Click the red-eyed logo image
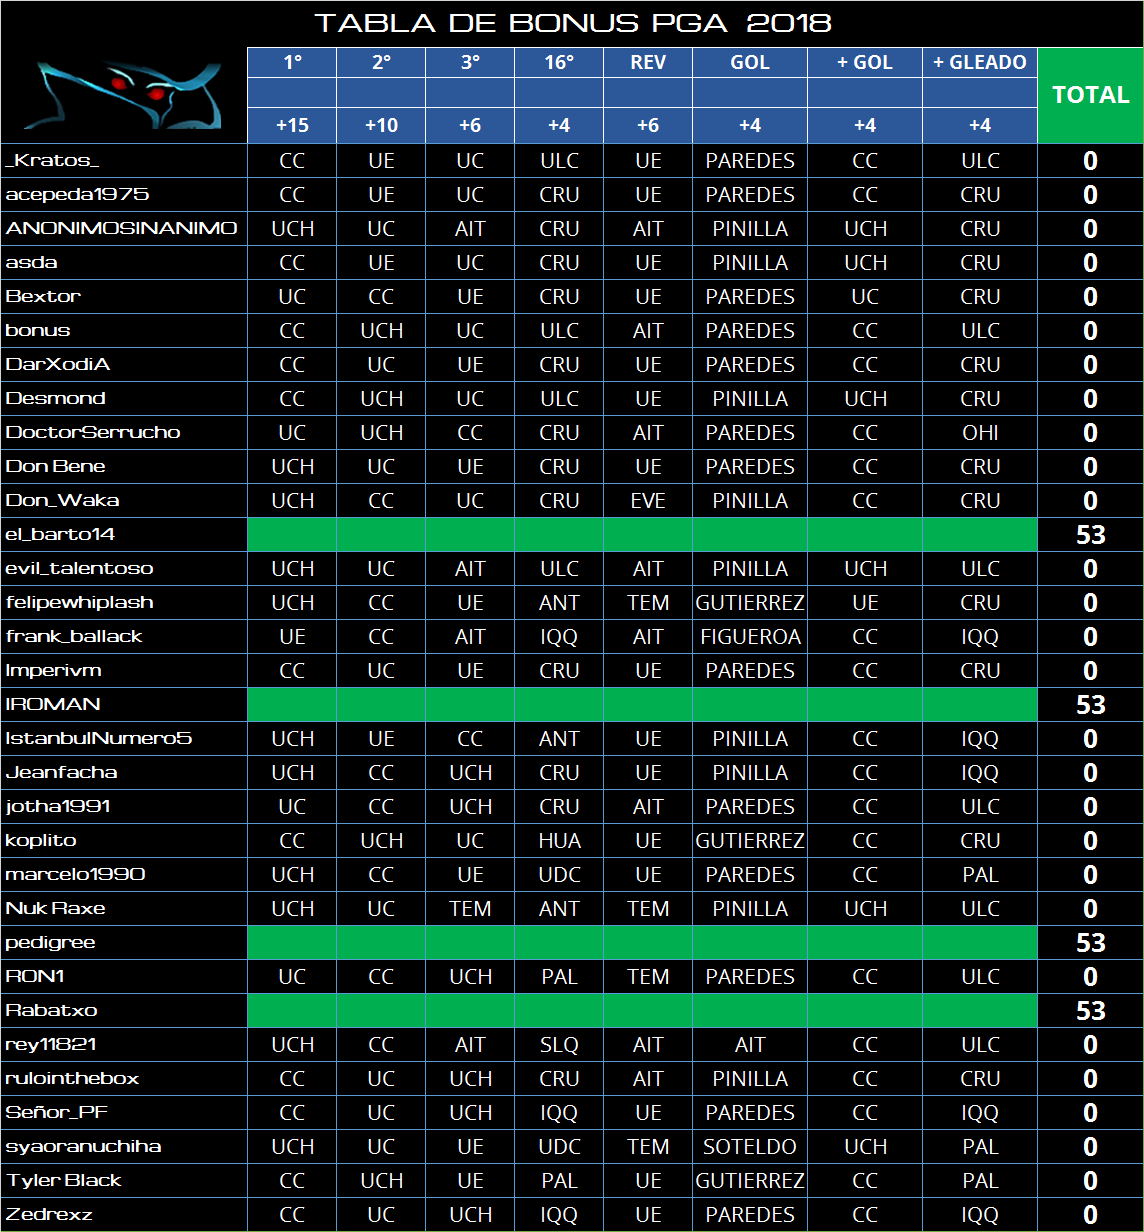The image size is (1144, 1232). pyautogui.click(x=124, y=95)
